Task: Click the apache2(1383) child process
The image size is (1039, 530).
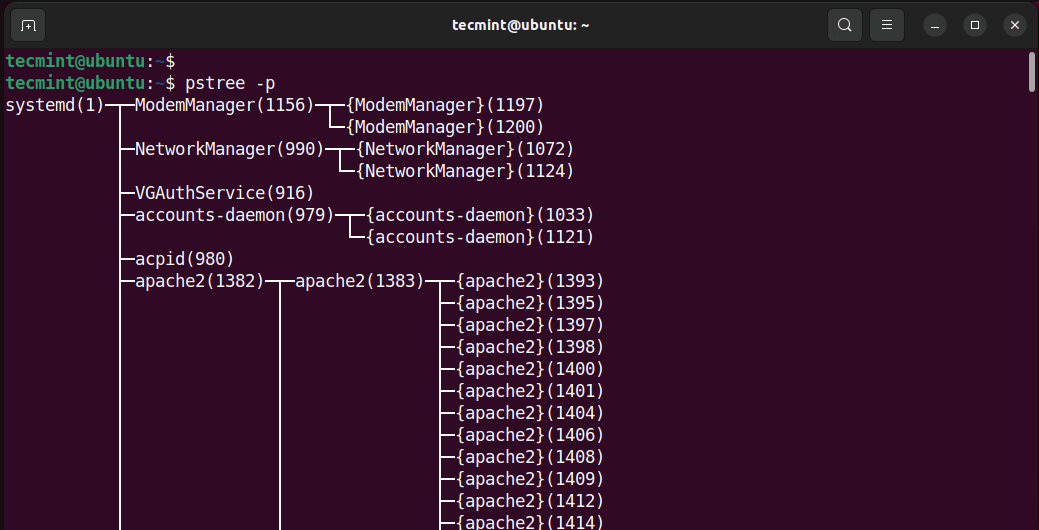Action: pyautogui.click(x=359, y=281)
